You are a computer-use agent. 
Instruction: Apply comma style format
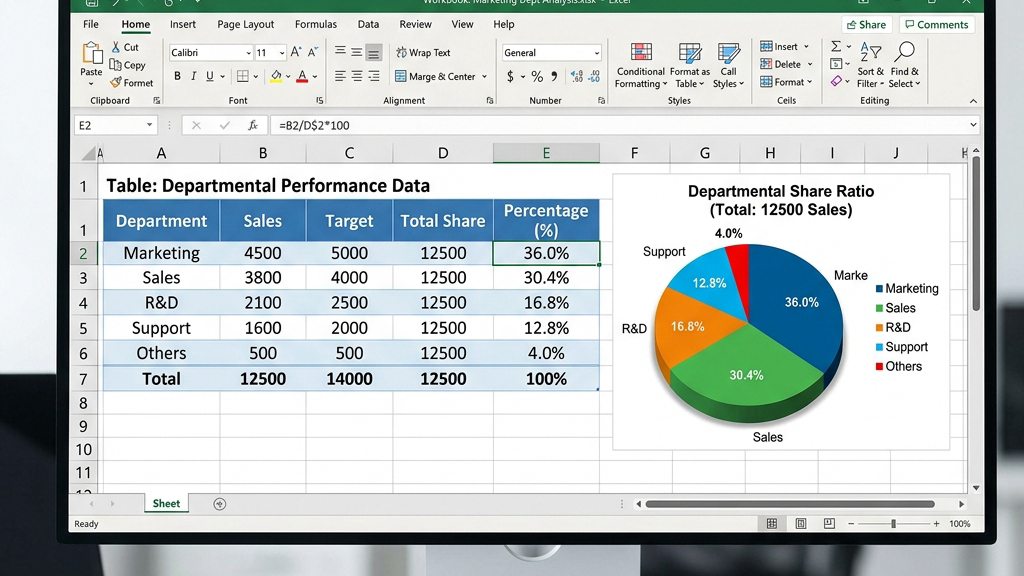[554, 76]
